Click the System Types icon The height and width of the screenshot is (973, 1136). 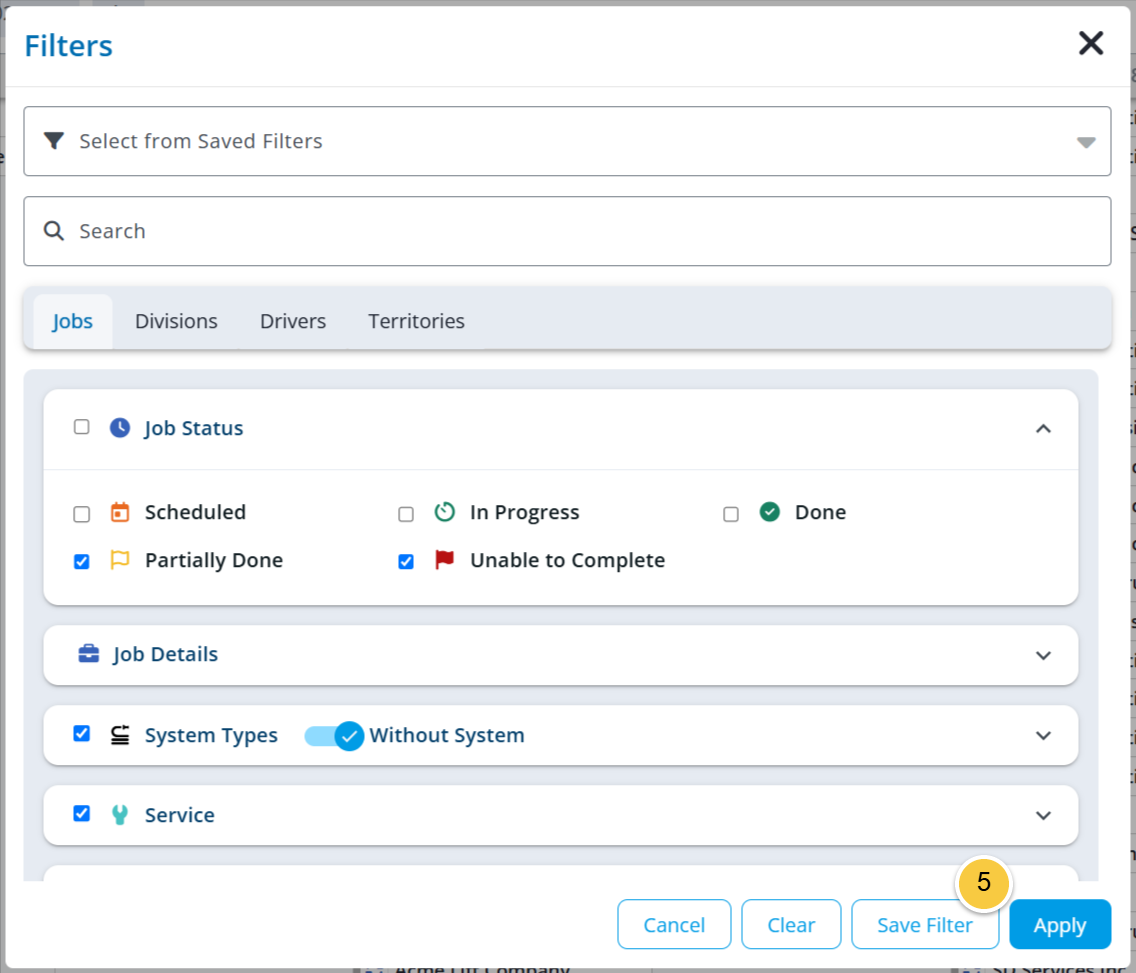pos(120,735)
